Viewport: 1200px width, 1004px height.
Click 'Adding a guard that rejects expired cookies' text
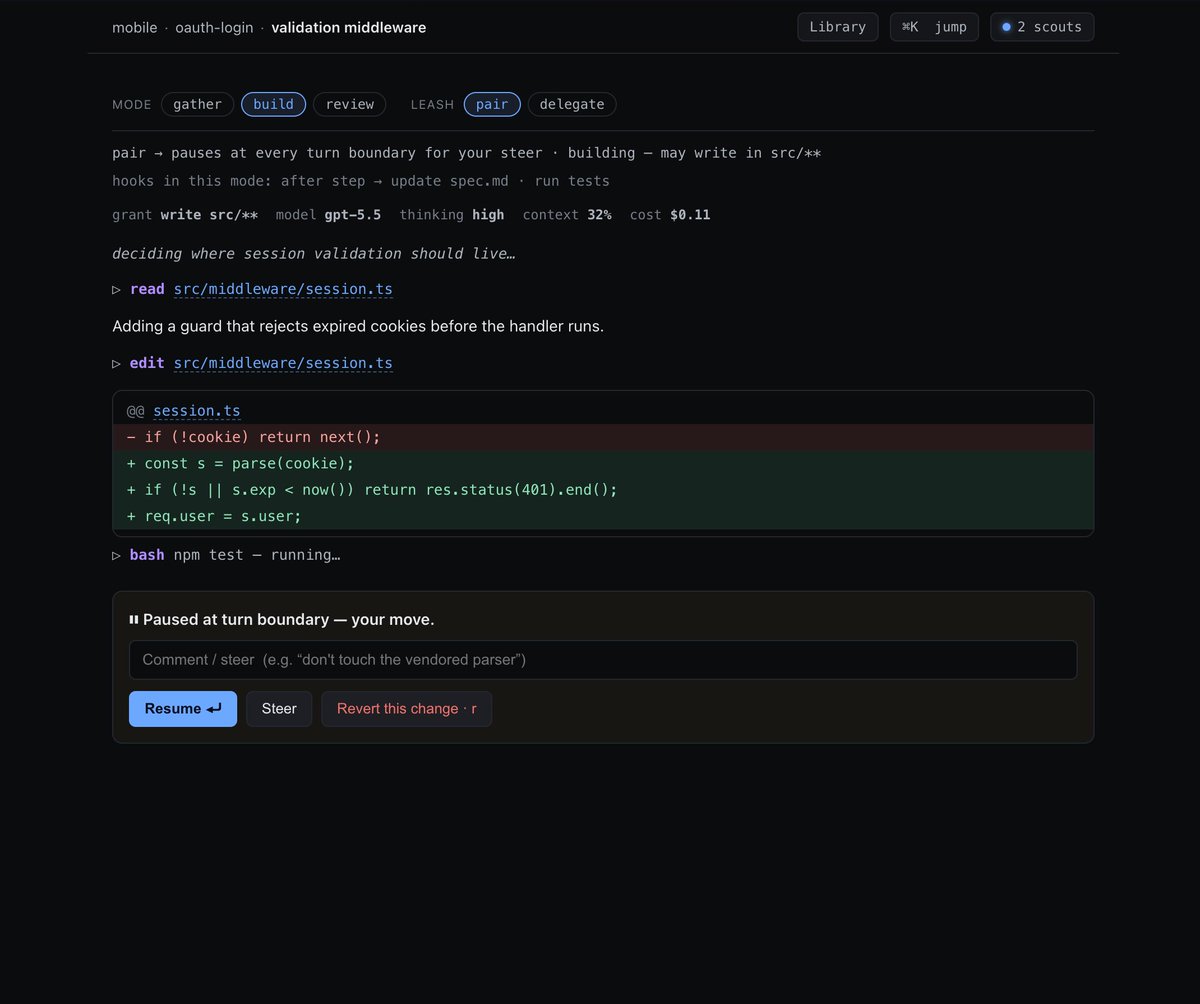(x=358, y=326)
